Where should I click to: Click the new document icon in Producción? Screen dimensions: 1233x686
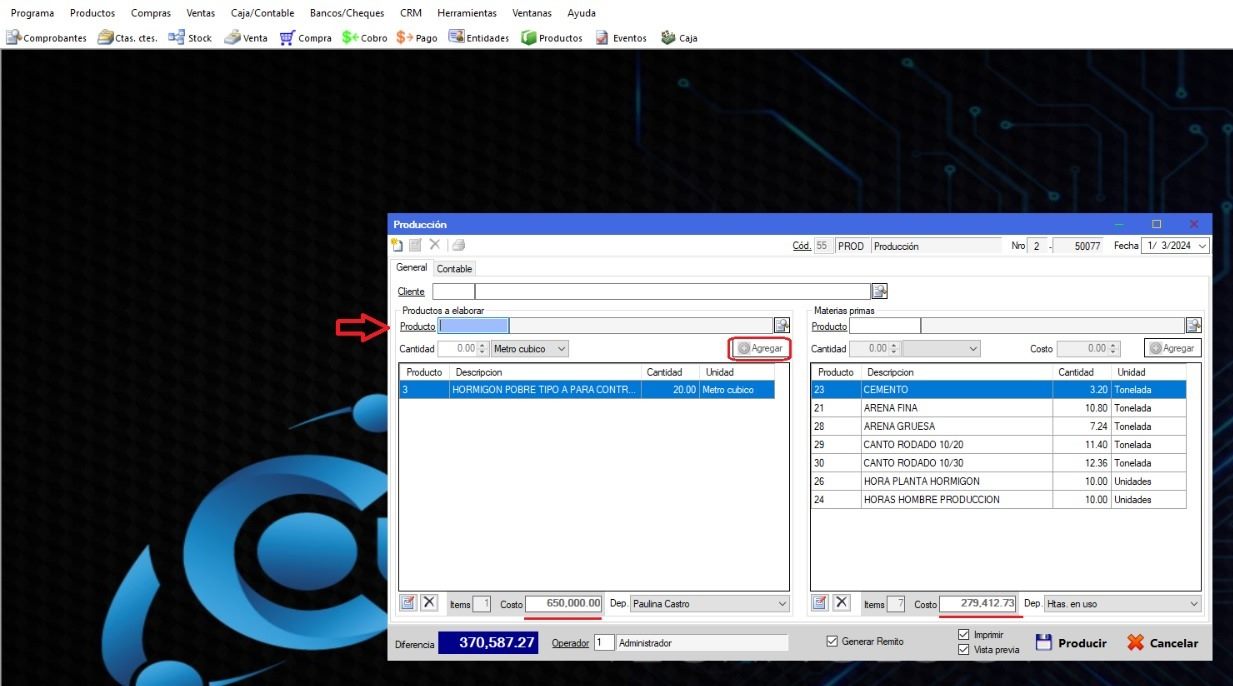click(x=397, y=245)
